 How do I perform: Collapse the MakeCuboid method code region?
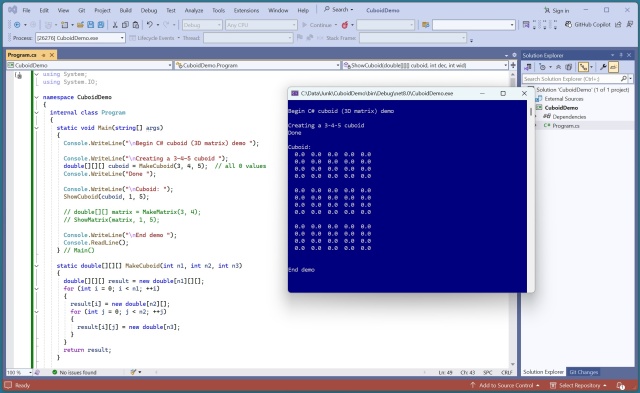37,266
